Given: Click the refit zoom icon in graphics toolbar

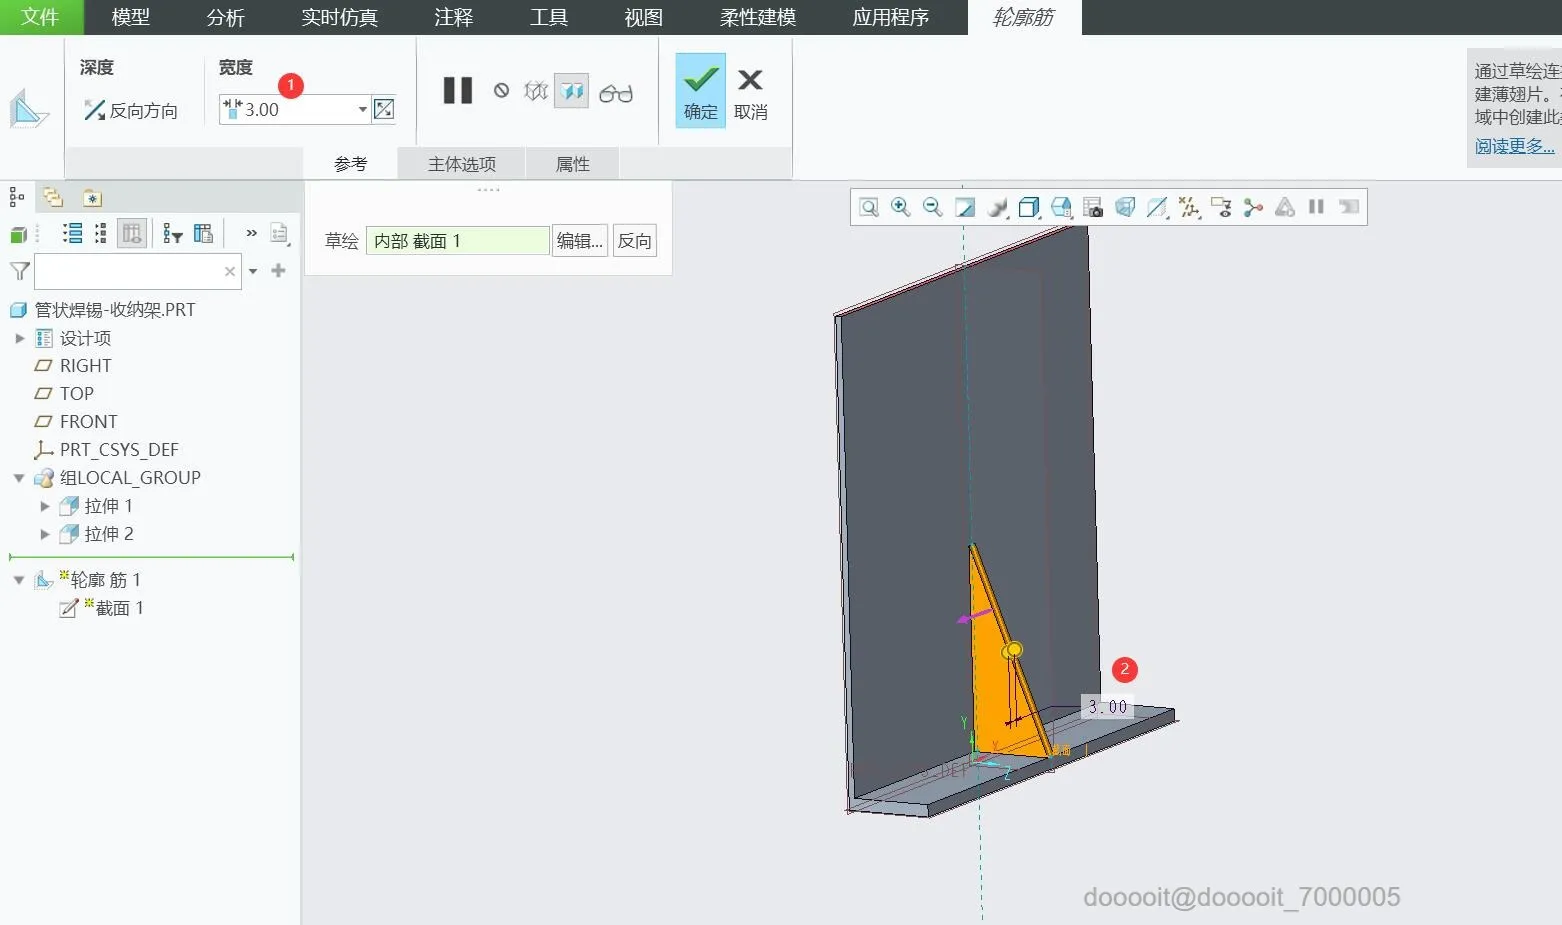Looking at the screenshot, I should click(869, 207).
